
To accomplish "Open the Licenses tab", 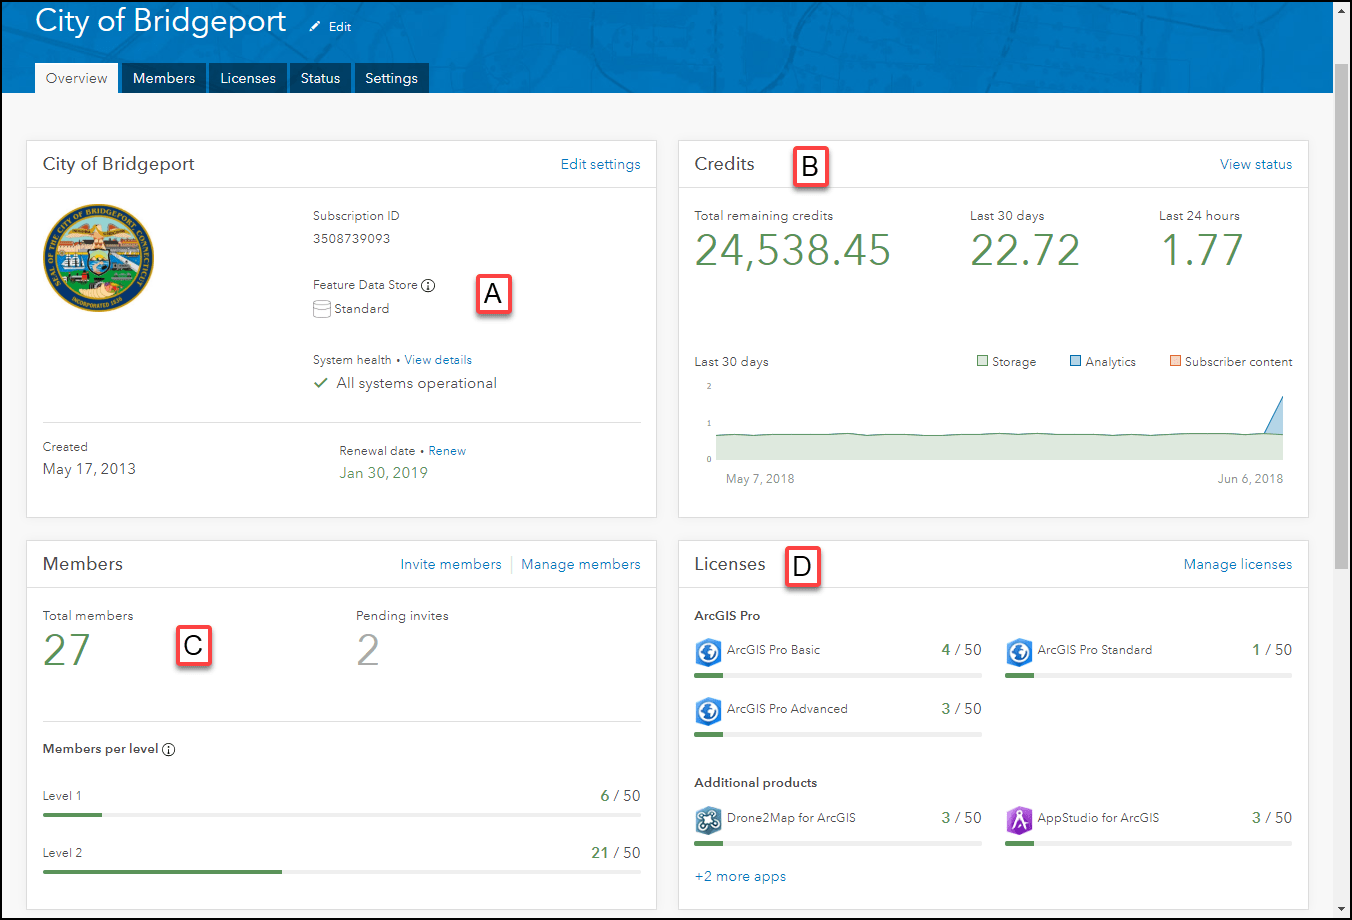I will pos(248,78).
